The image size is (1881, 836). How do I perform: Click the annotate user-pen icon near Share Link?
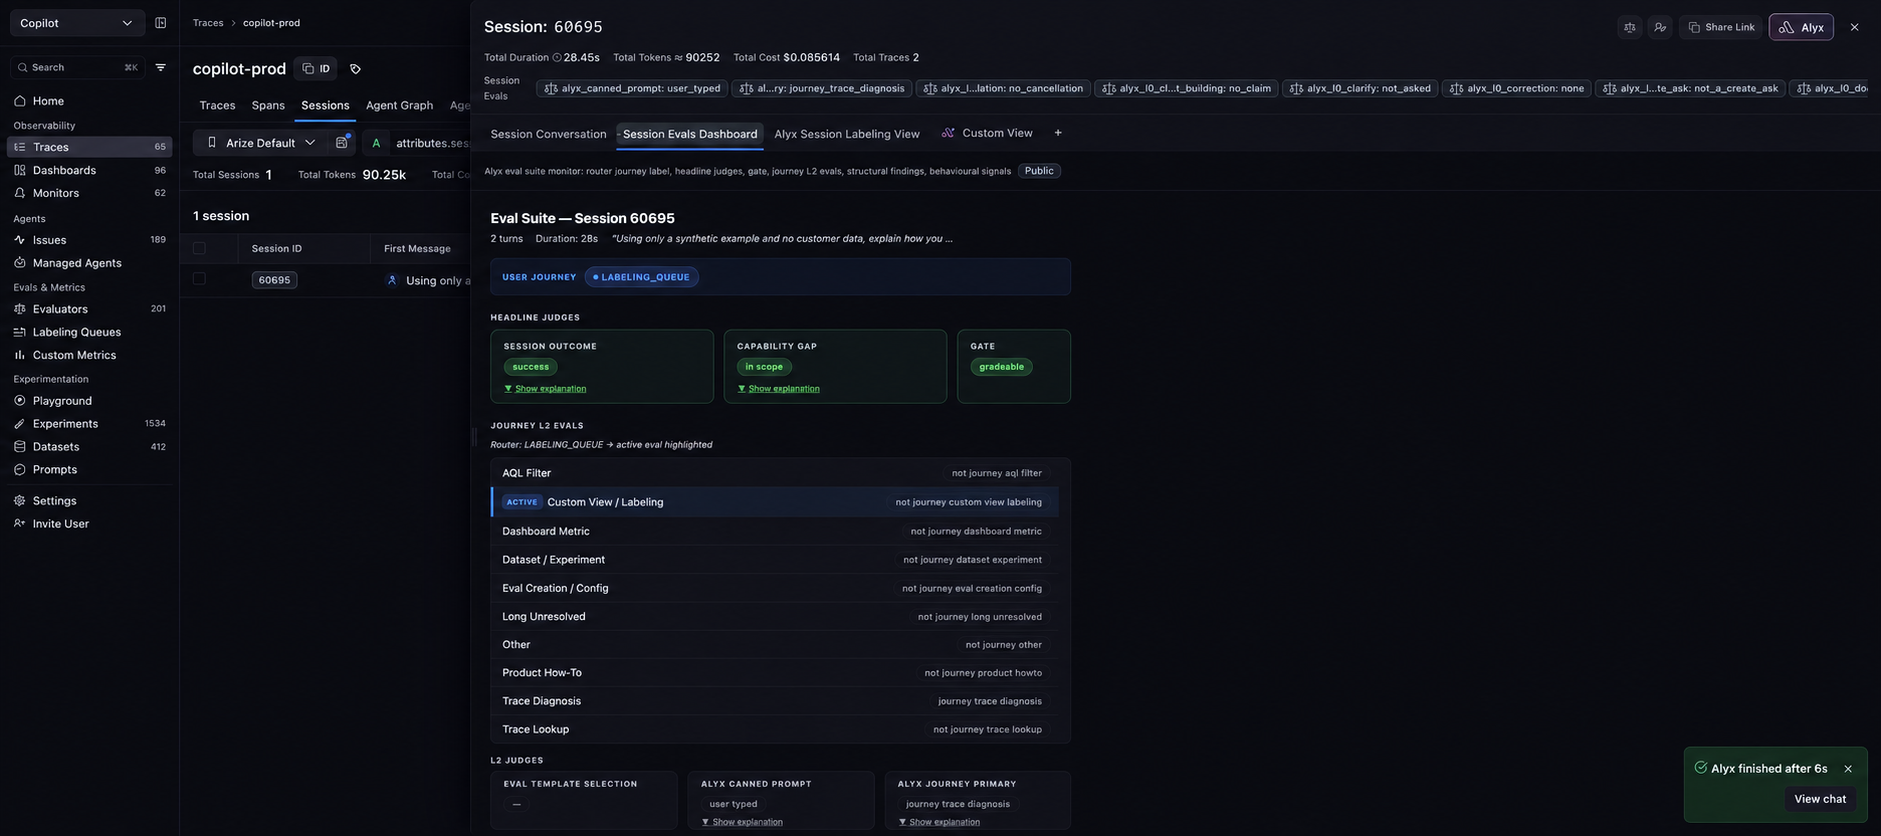click(1660, 27)
